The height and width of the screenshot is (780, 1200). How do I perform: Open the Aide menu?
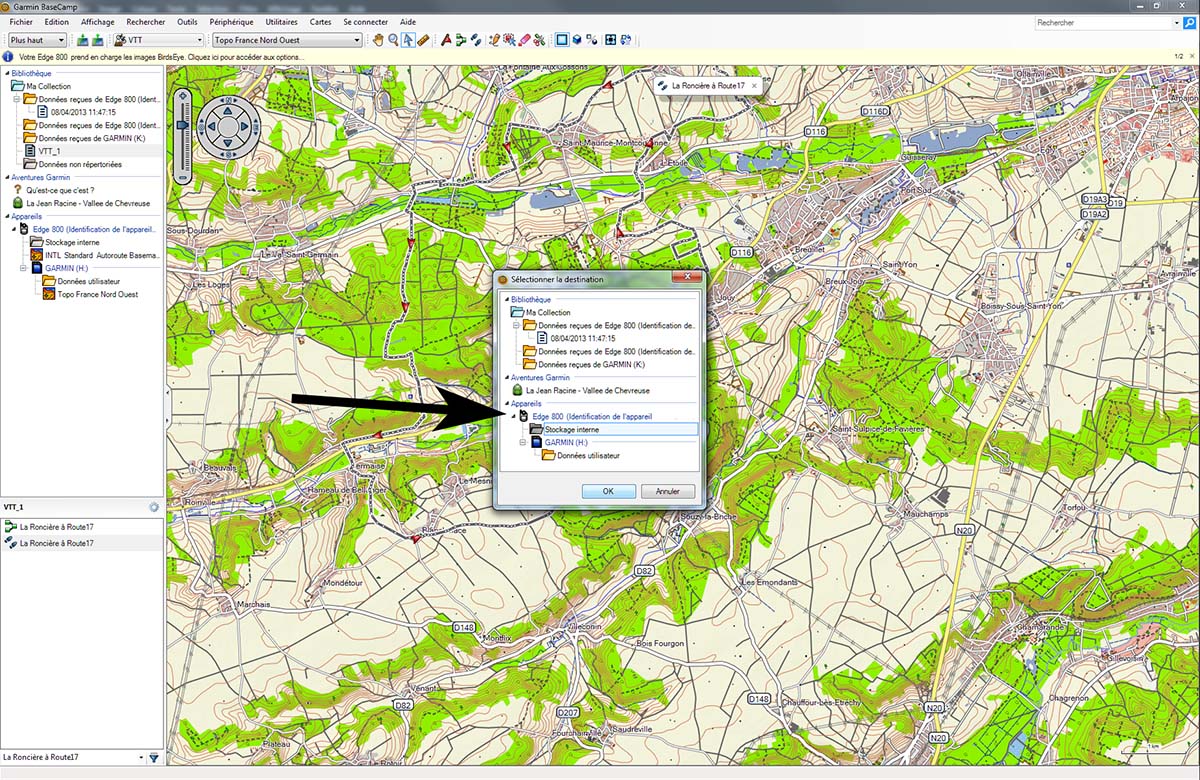(407, 22)
